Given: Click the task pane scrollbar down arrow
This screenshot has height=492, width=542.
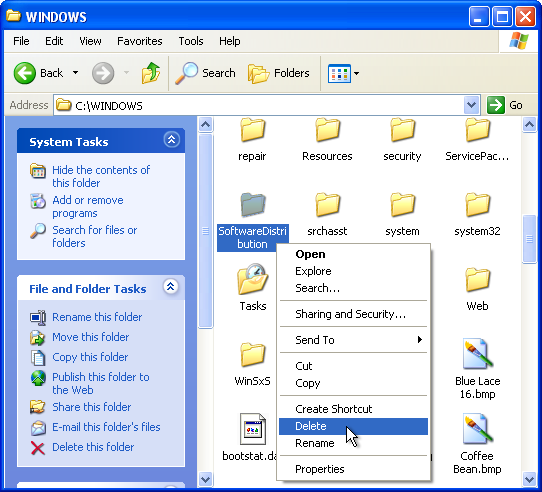Looking at the screenshot, I should 205,479.
